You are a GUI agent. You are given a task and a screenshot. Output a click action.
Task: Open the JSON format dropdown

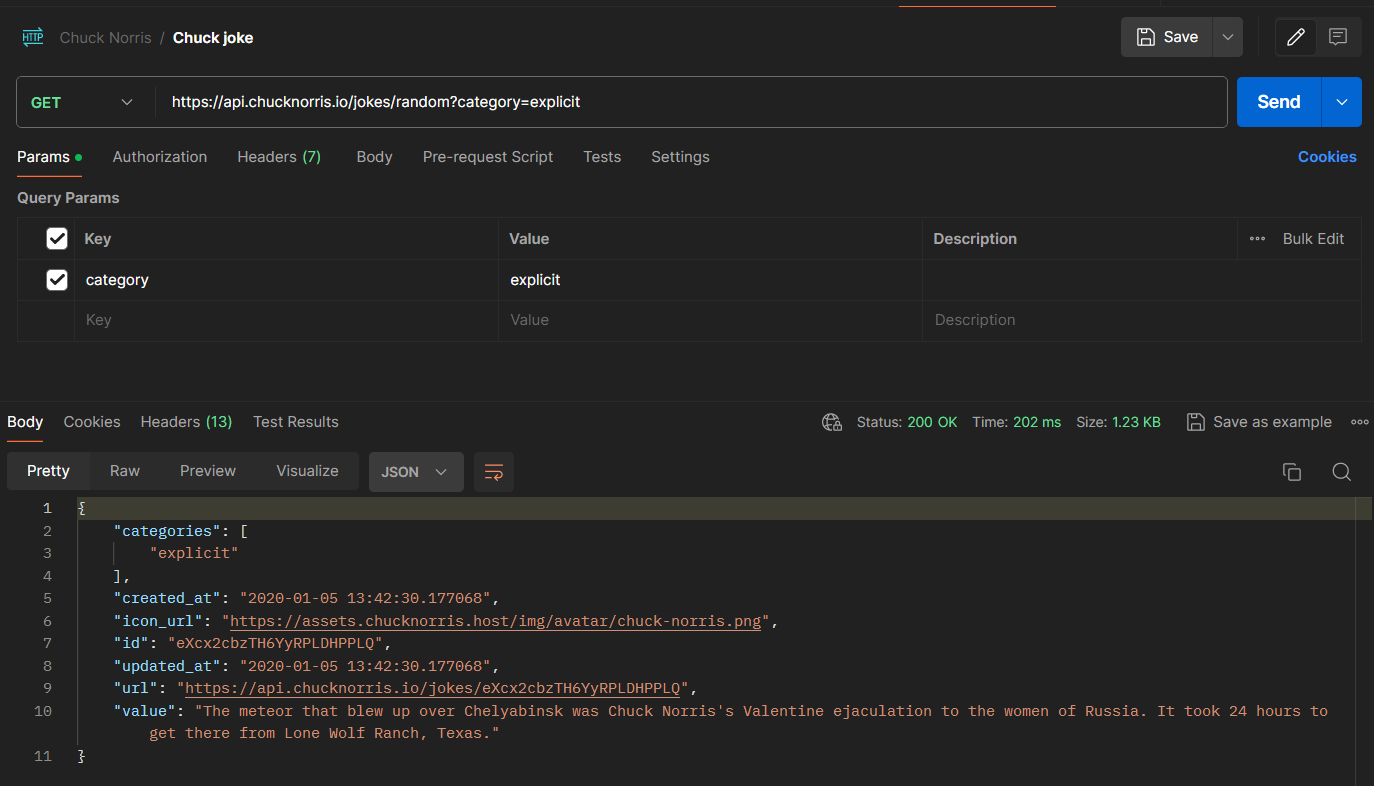tap(416, 472)
